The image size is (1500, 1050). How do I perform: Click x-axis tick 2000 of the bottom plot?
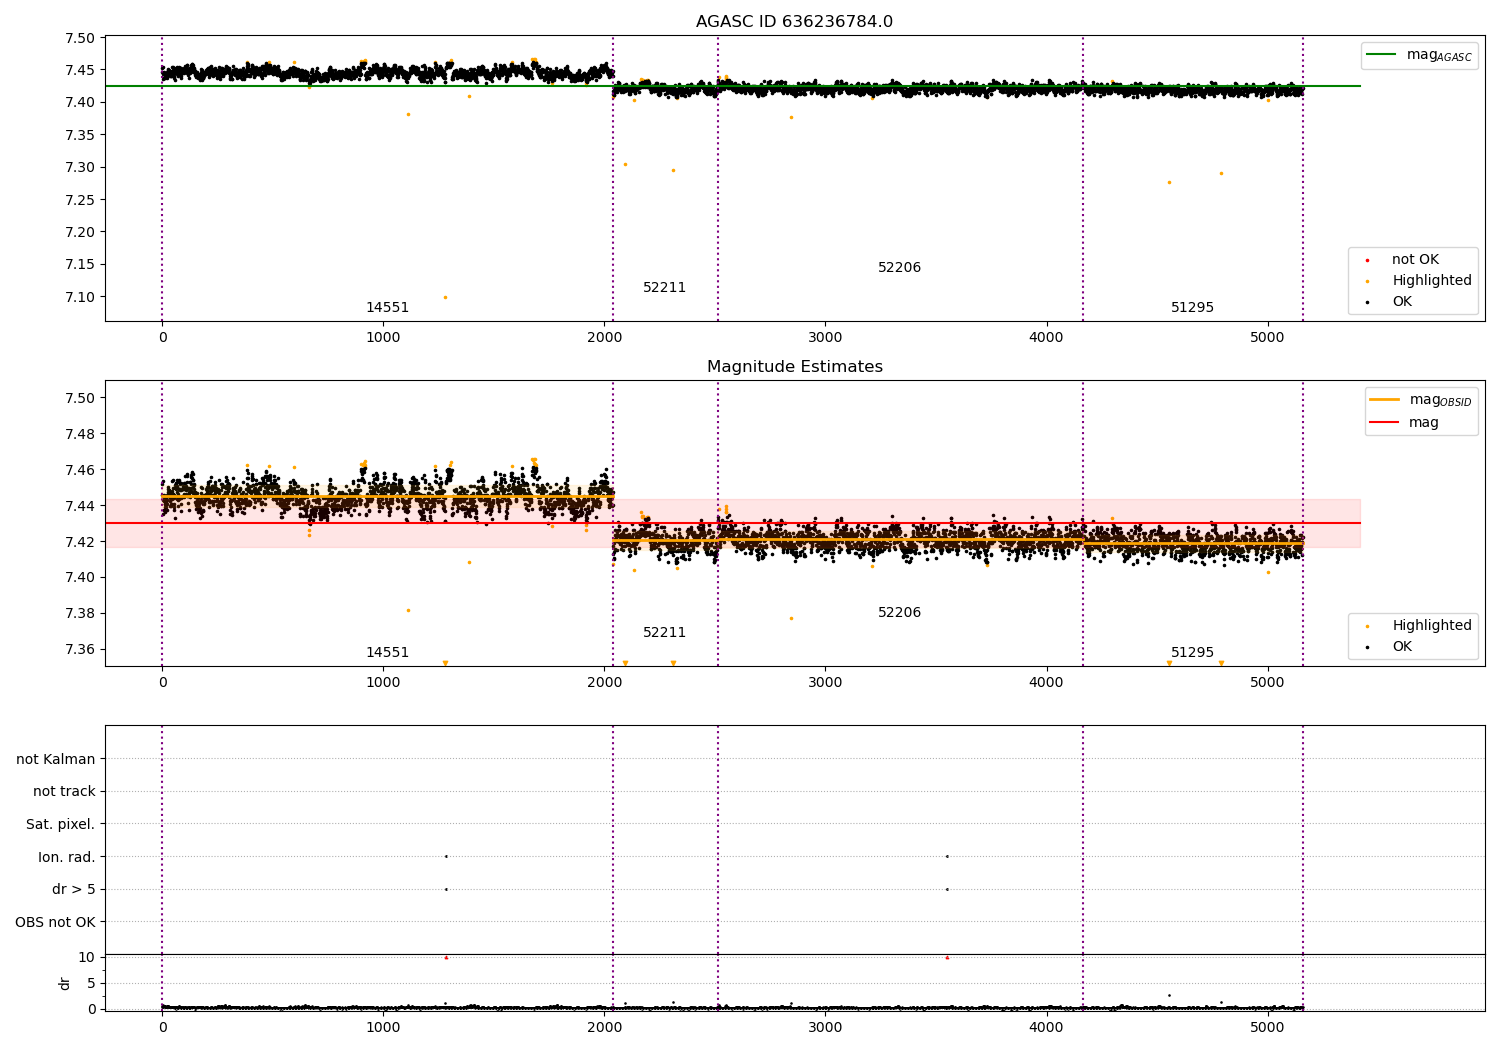(604, 1027)
